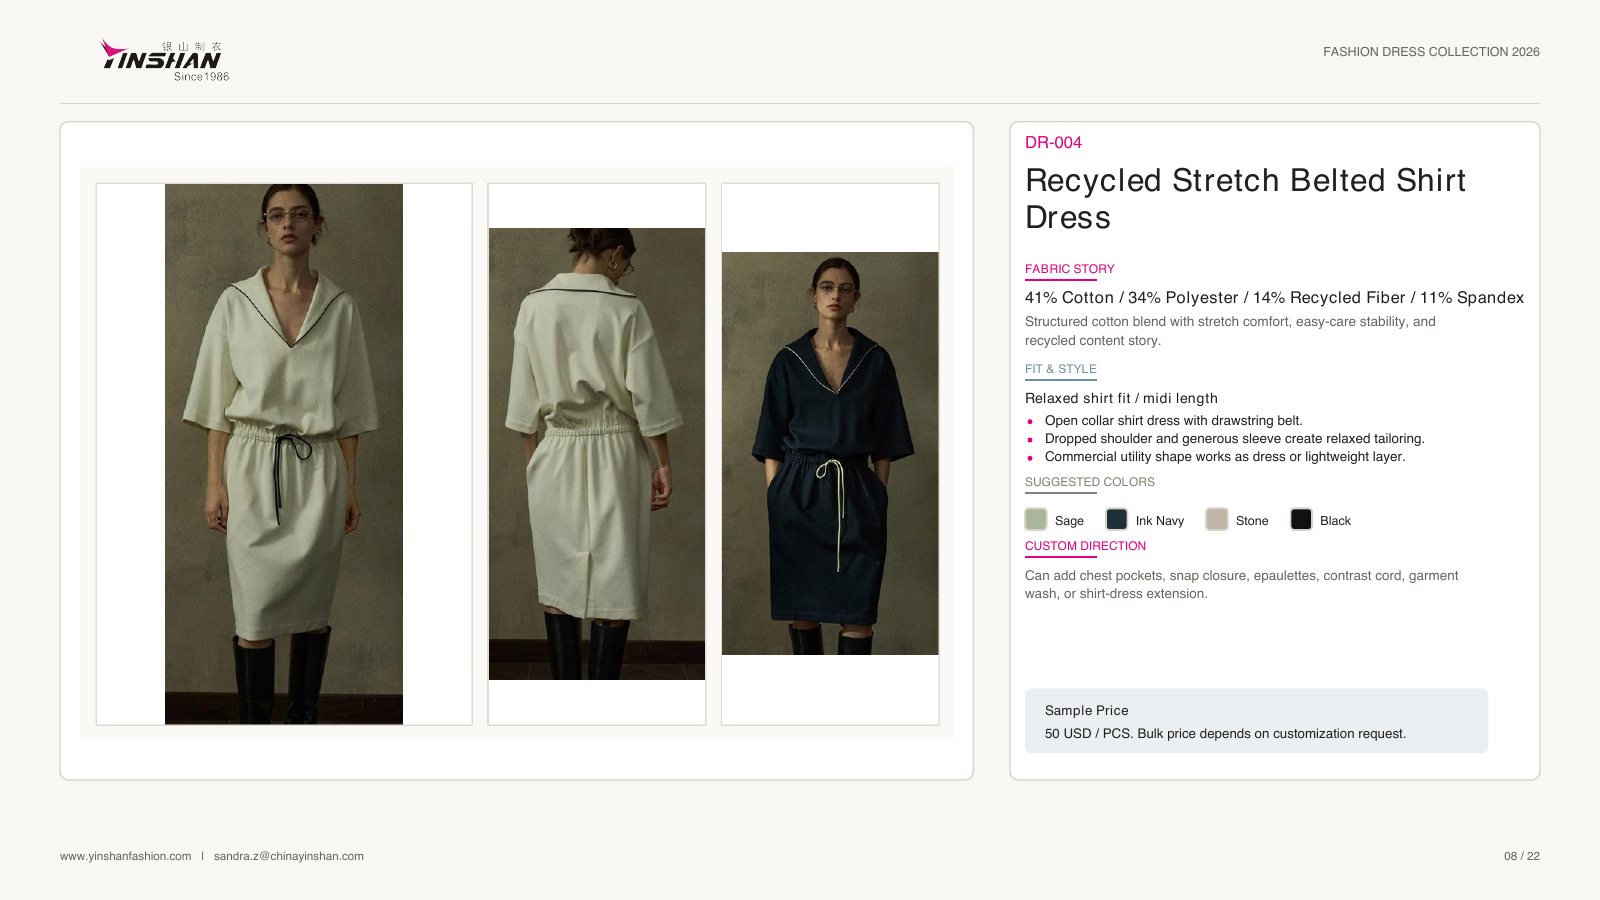Select the Ink Navy color swatch
Screen dimensions: 1600x900
tap(1117, 519)
